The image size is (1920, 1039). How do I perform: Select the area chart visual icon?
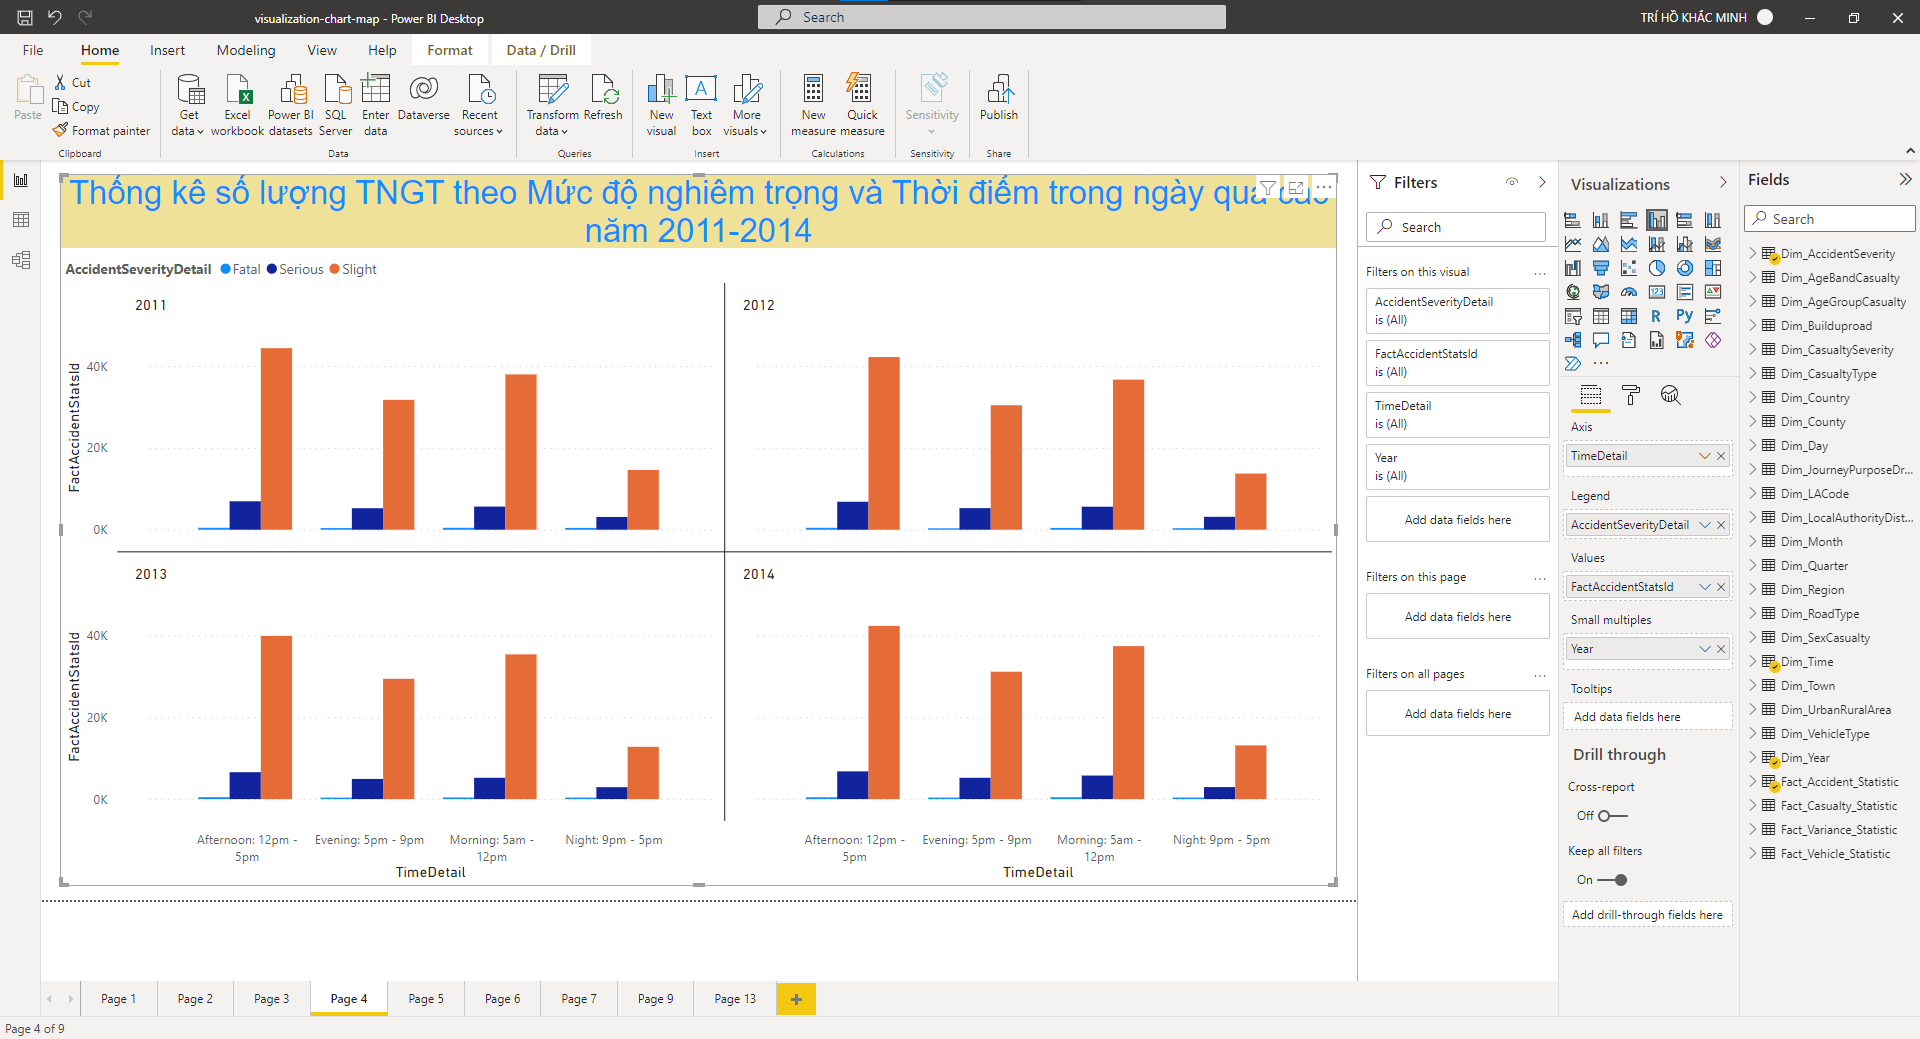[x=1601, y=244]
